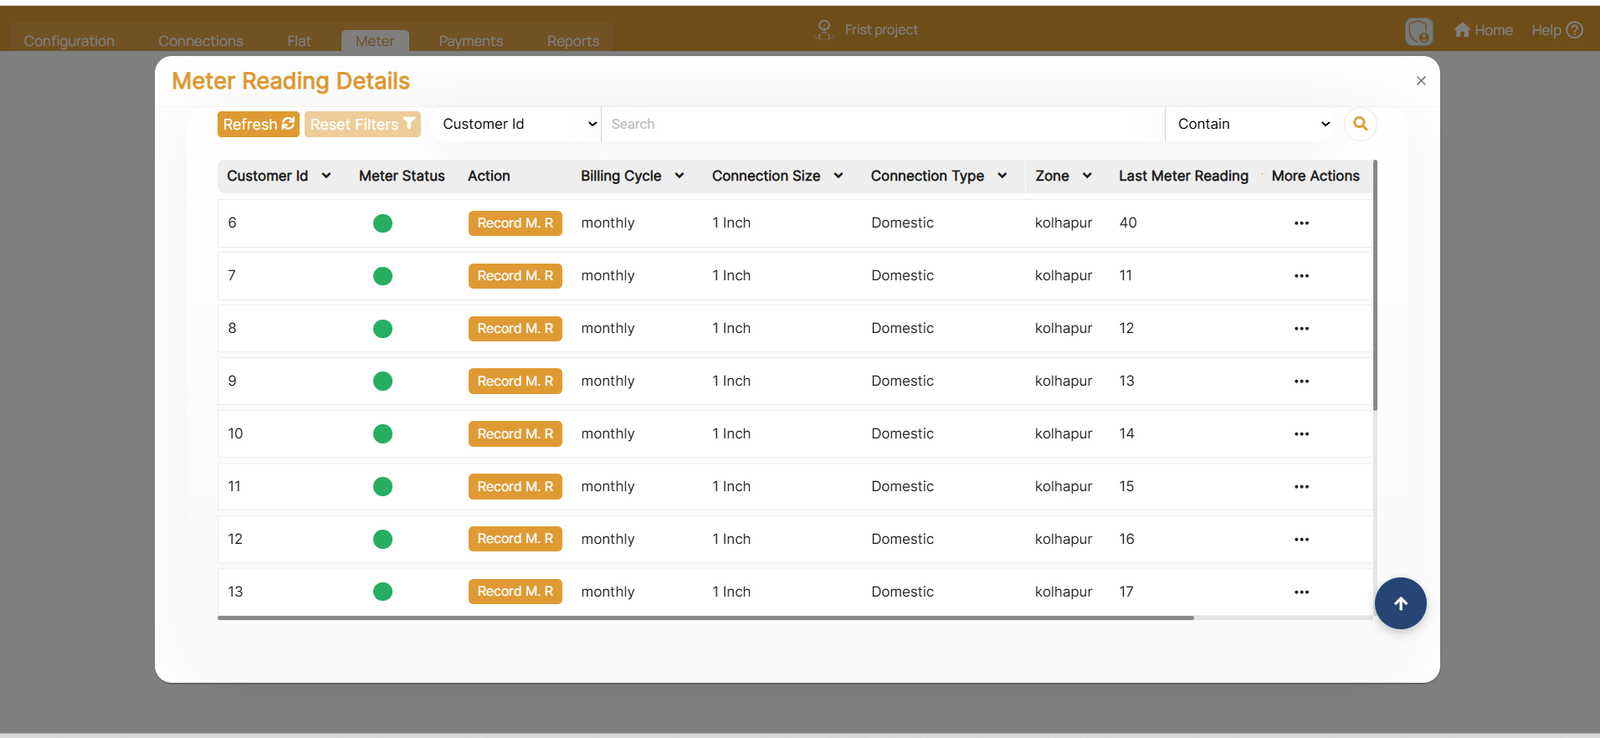
Task: Expand the Customer Id column header arrow
Action: pos(326,176)
